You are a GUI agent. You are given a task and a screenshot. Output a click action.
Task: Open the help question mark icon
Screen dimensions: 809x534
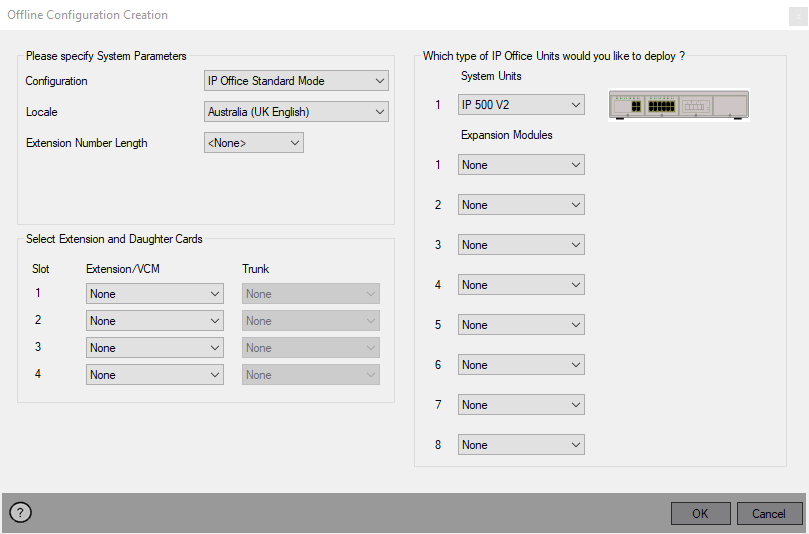(20, 512)
